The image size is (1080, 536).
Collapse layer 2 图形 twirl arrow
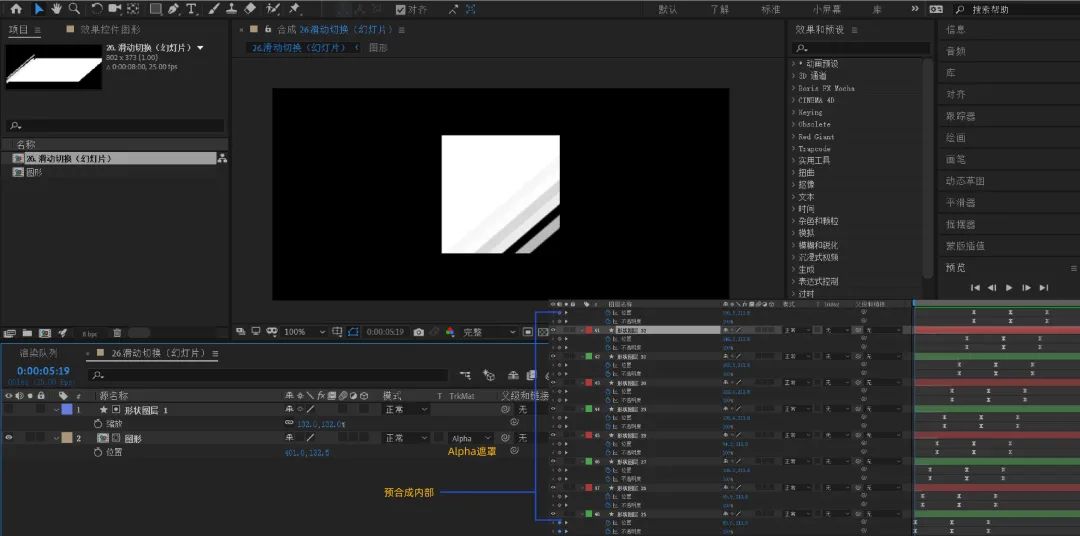pos(56,438)
